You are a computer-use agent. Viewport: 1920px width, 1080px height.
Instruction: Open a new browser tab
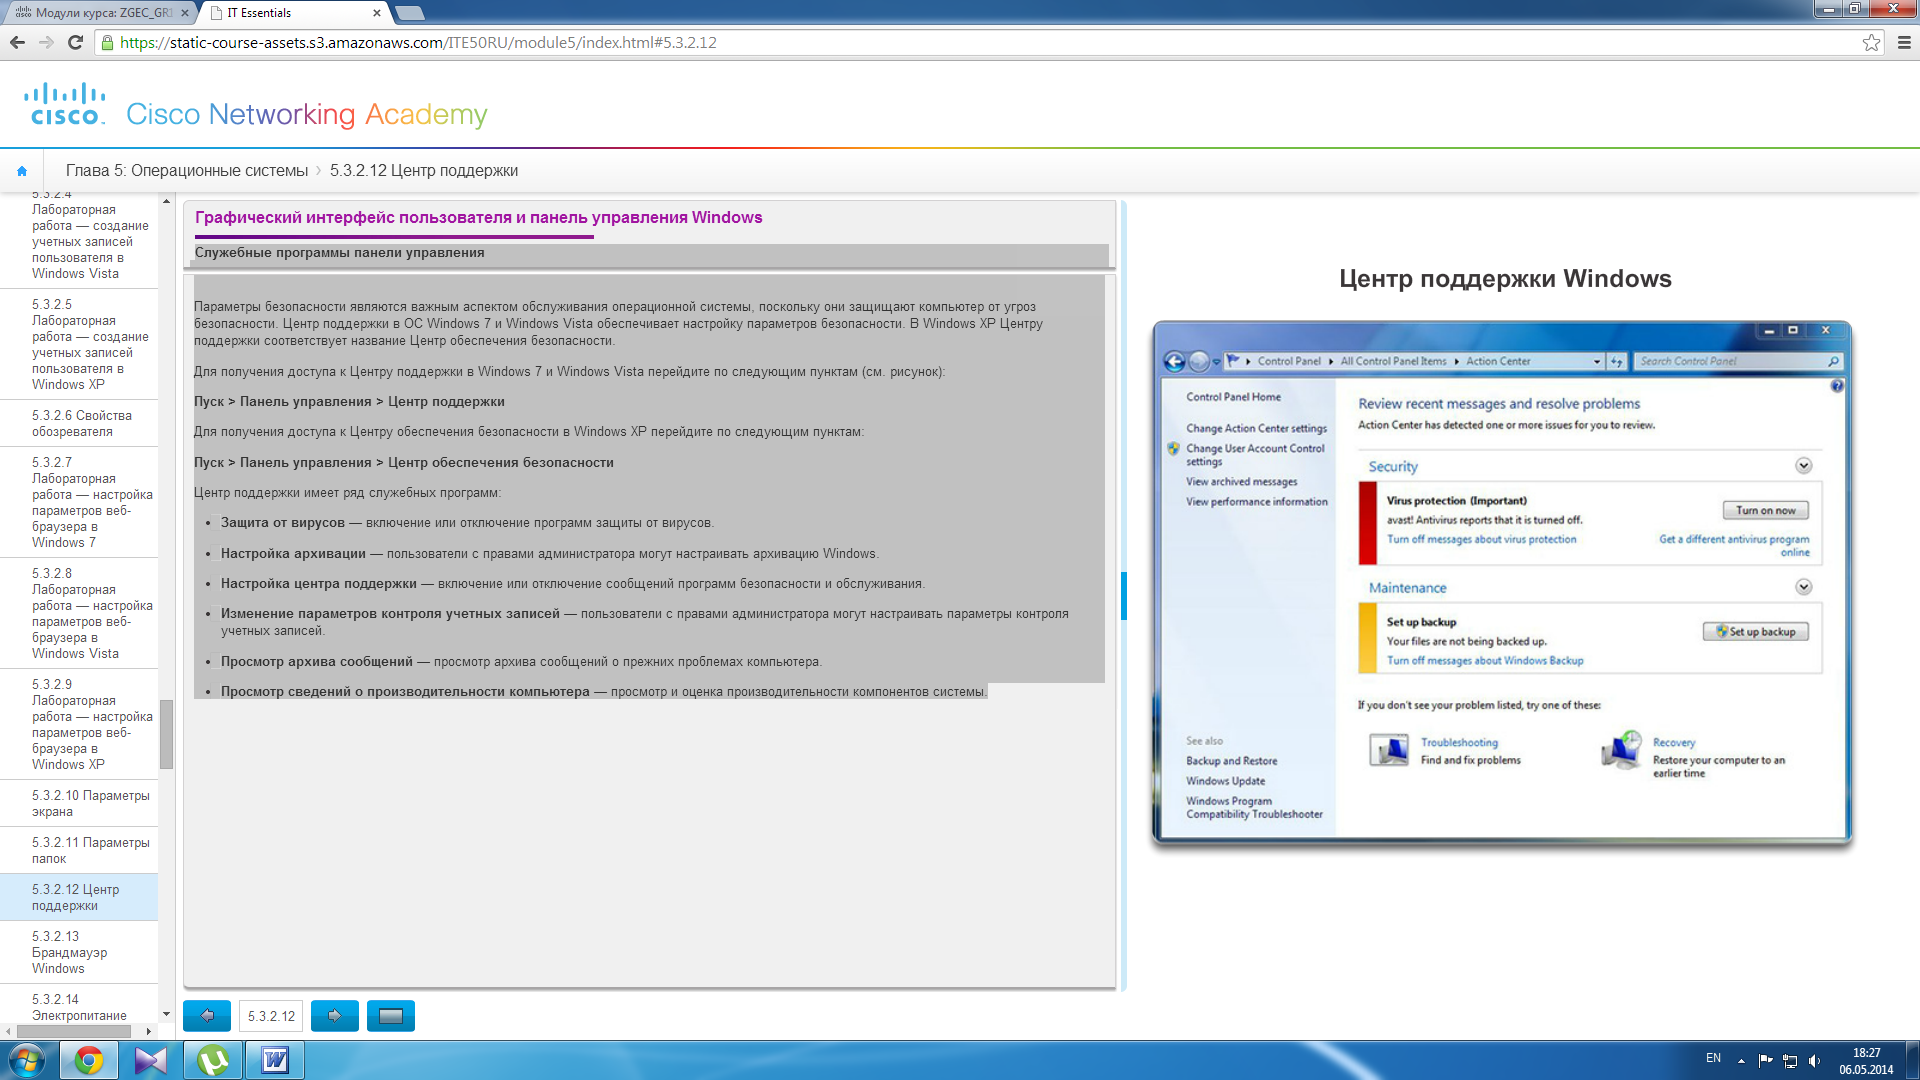(410, 13)
